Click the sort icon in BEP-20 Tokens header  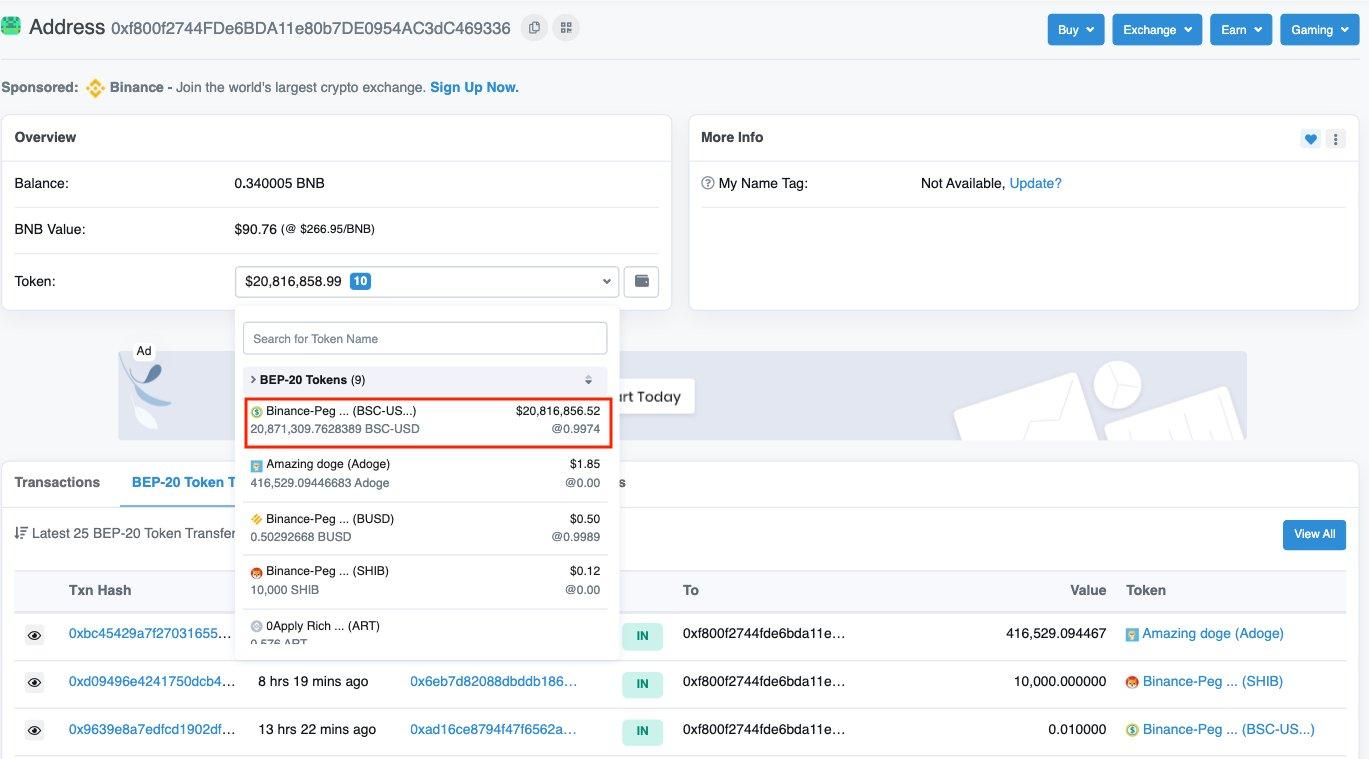tap(588, 380)
